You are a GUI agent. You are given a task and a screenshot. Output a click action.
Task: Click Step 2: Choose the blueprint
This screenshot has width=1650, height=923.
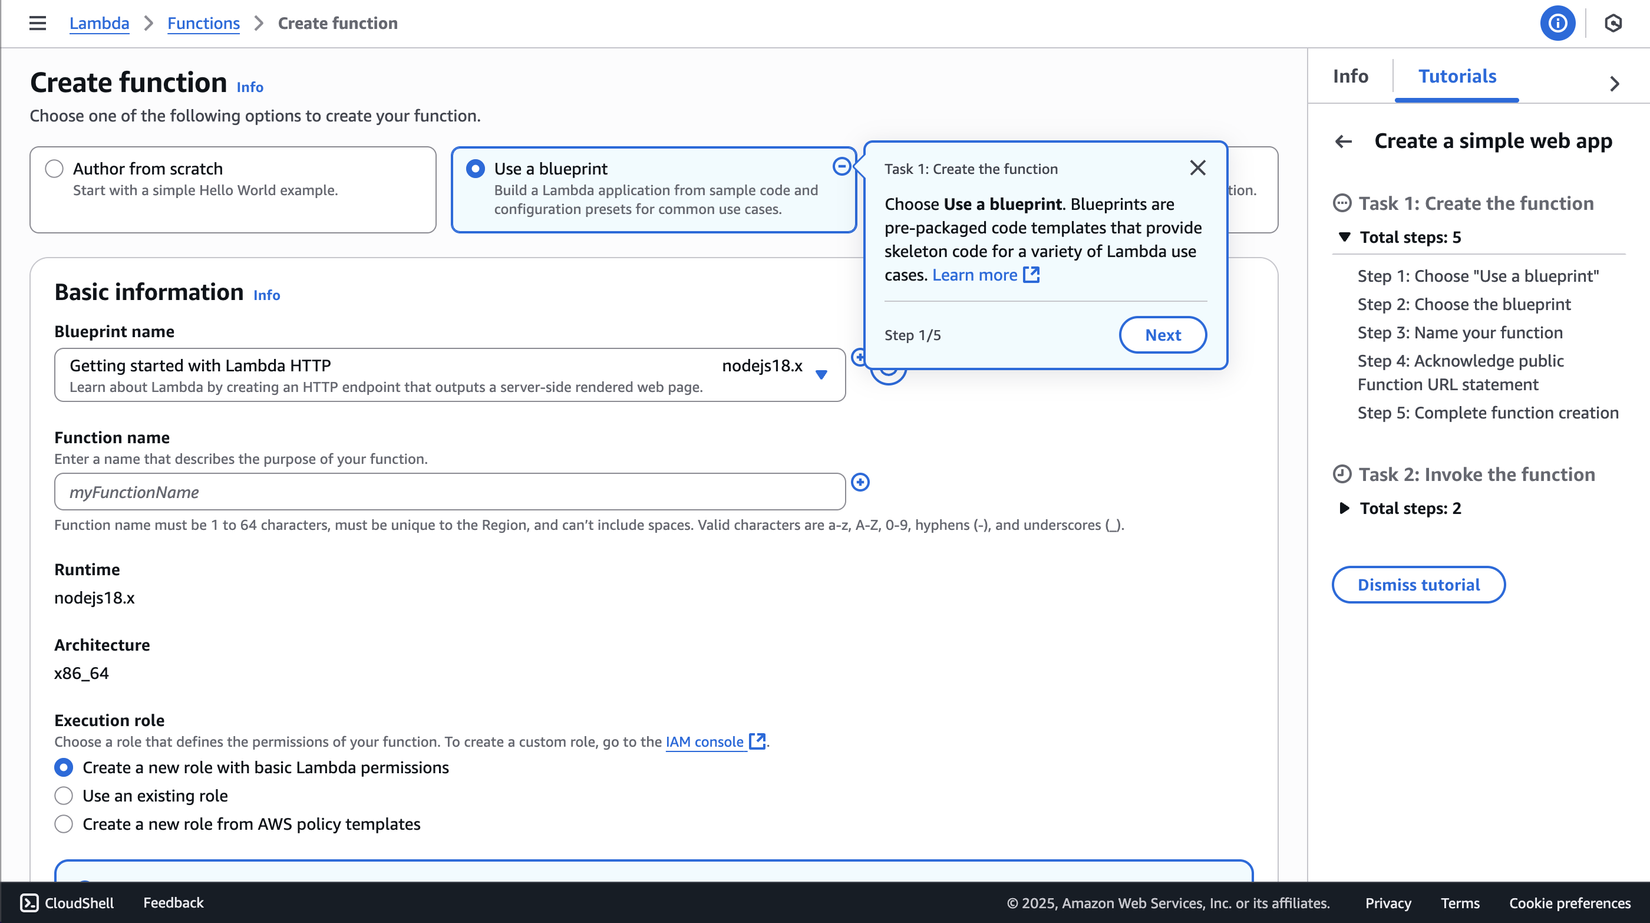tap(1464, 304)
